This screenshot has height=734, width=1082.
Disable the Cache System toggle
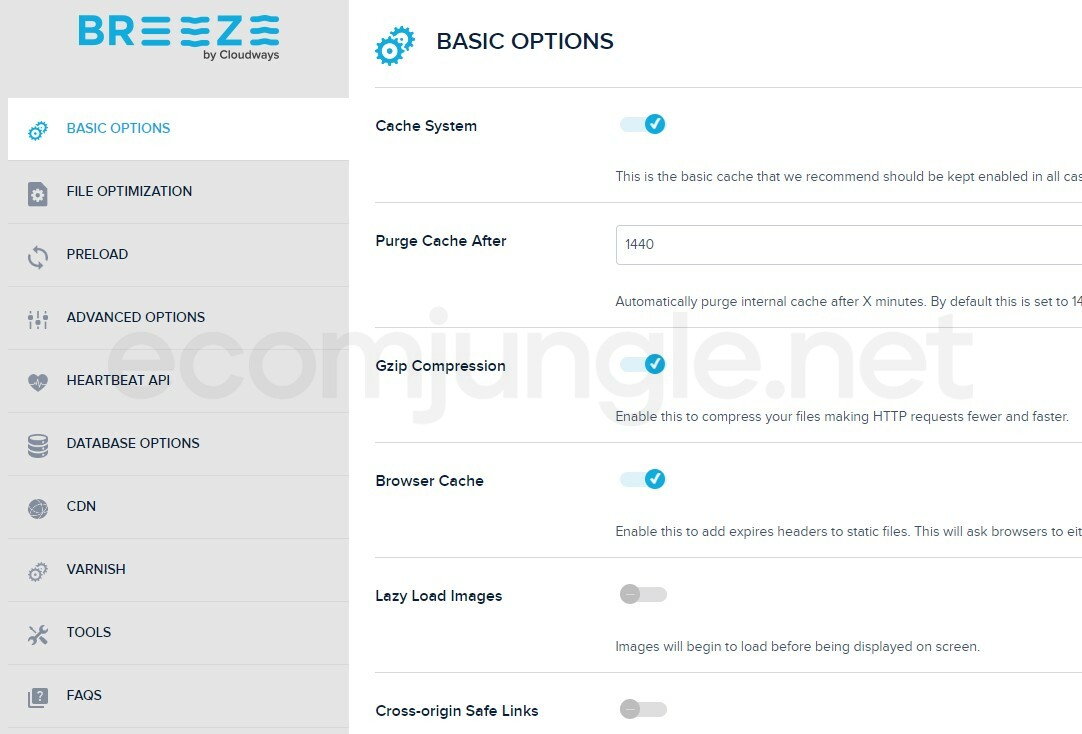[x=643, y=125]
